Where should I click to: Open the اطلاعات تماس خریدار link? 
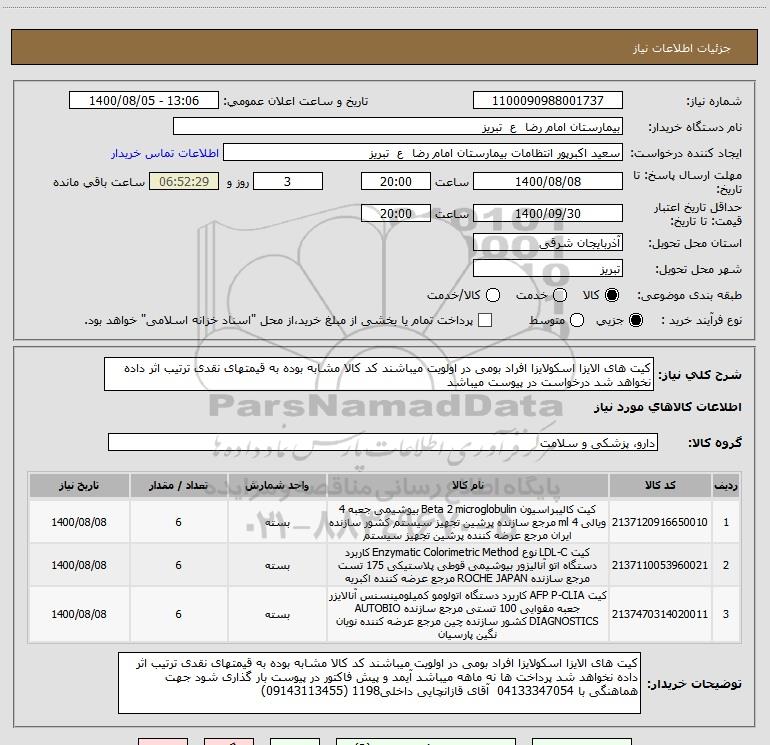pos(165,153)
